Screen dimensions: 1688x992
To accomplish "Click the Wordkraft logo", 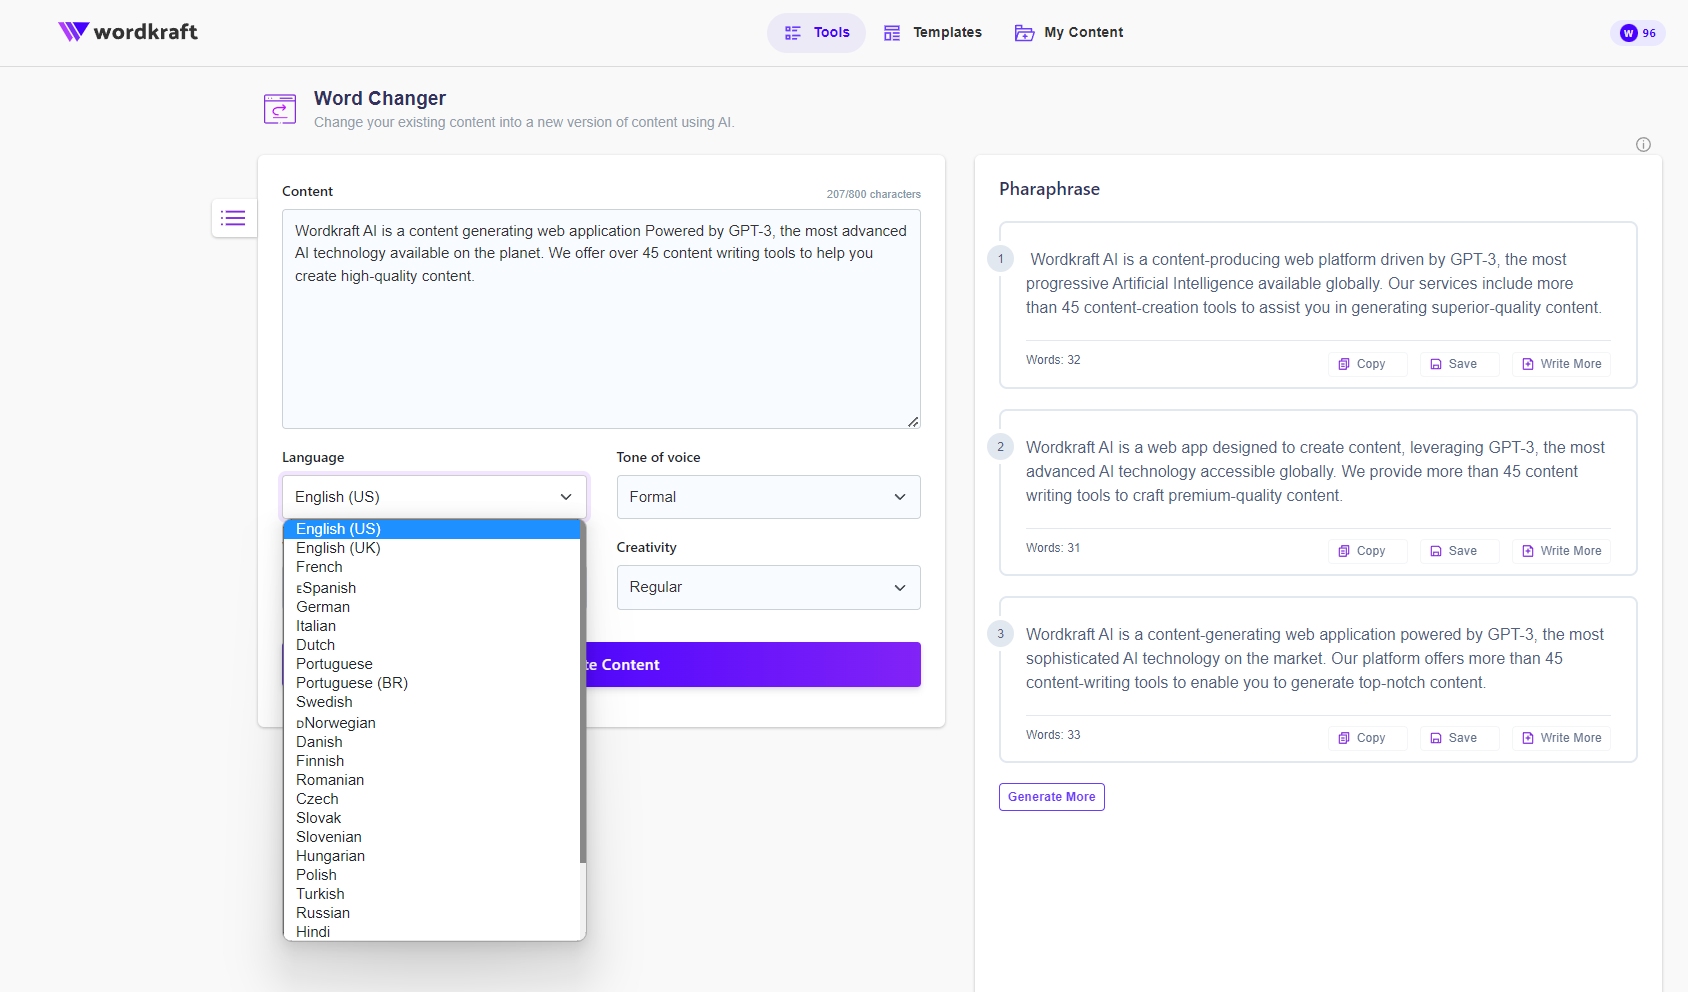I will [128, 32].
